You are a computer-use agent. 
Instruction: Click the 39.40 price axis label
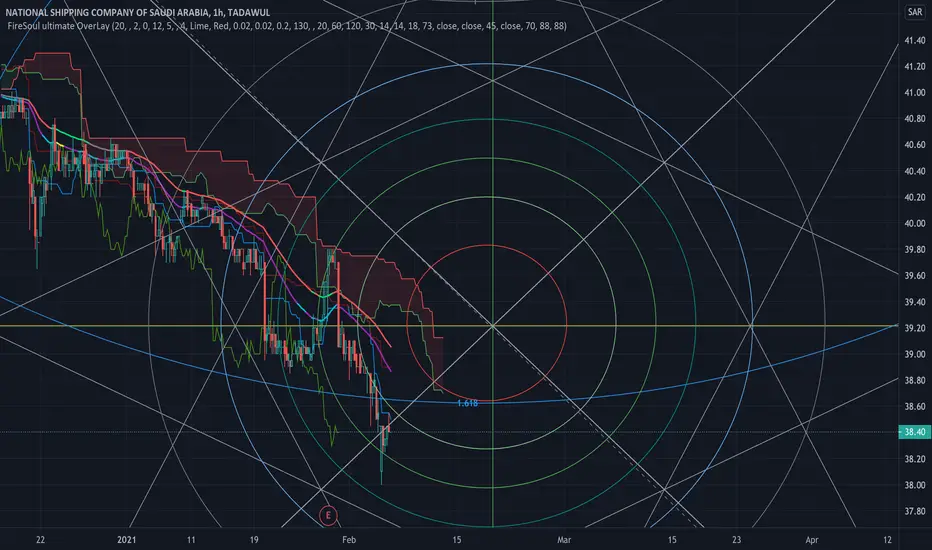[x=915, y=302]
